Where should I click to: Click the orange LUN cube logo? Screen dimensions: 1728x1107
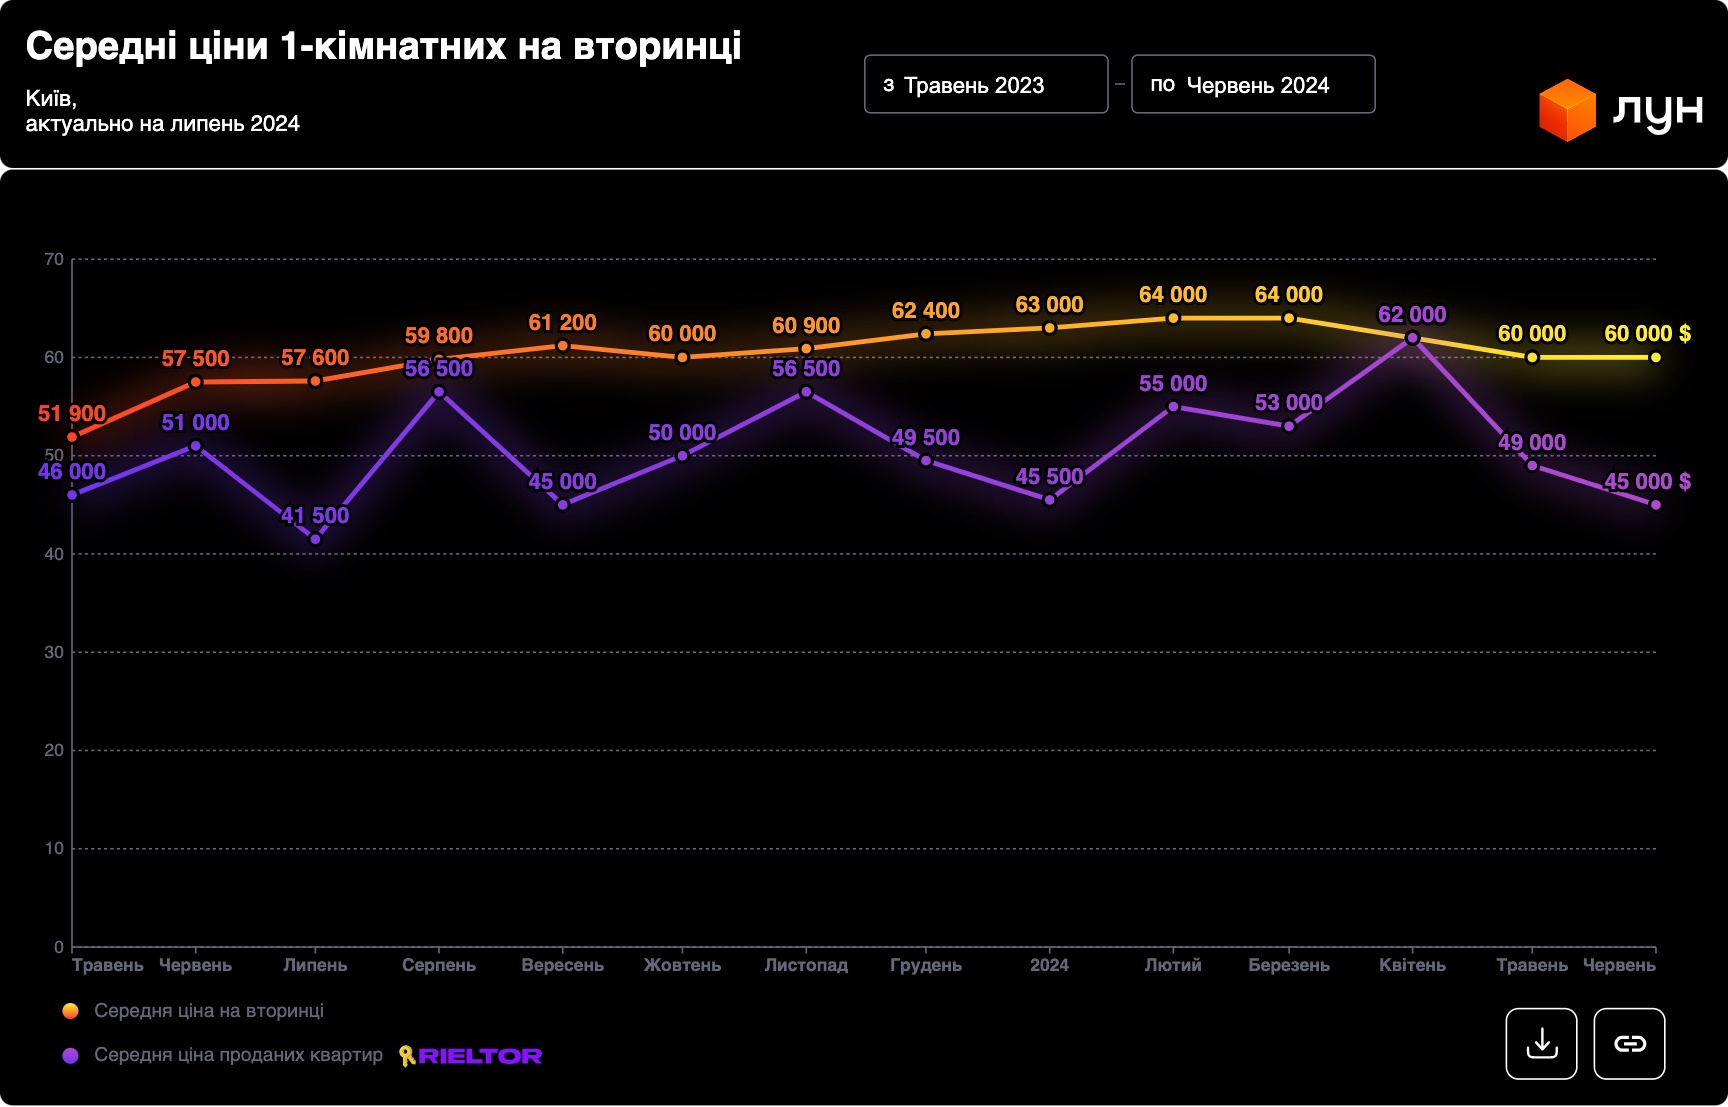pyautogui.click(x=1566, y=110)
